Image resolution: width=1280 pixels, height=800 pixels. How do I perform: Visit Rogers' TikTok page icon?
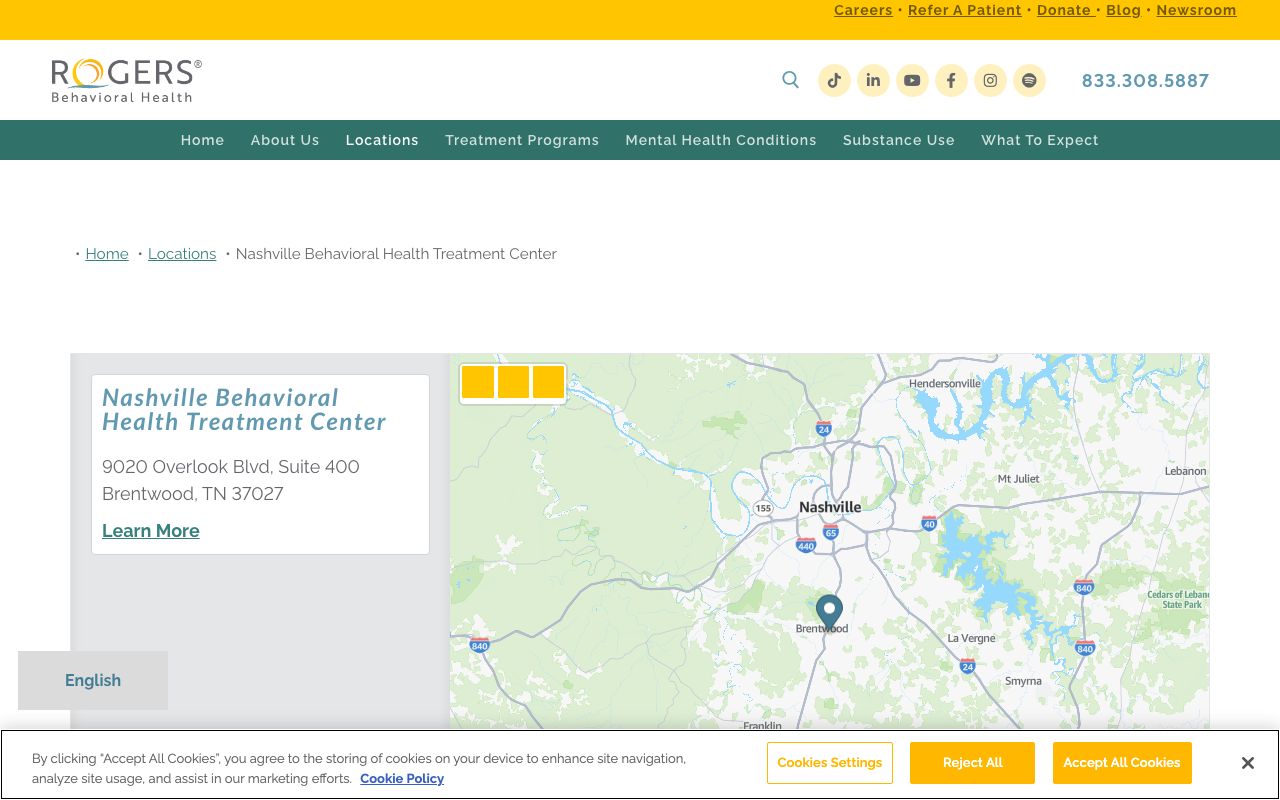tap(834, 80)
